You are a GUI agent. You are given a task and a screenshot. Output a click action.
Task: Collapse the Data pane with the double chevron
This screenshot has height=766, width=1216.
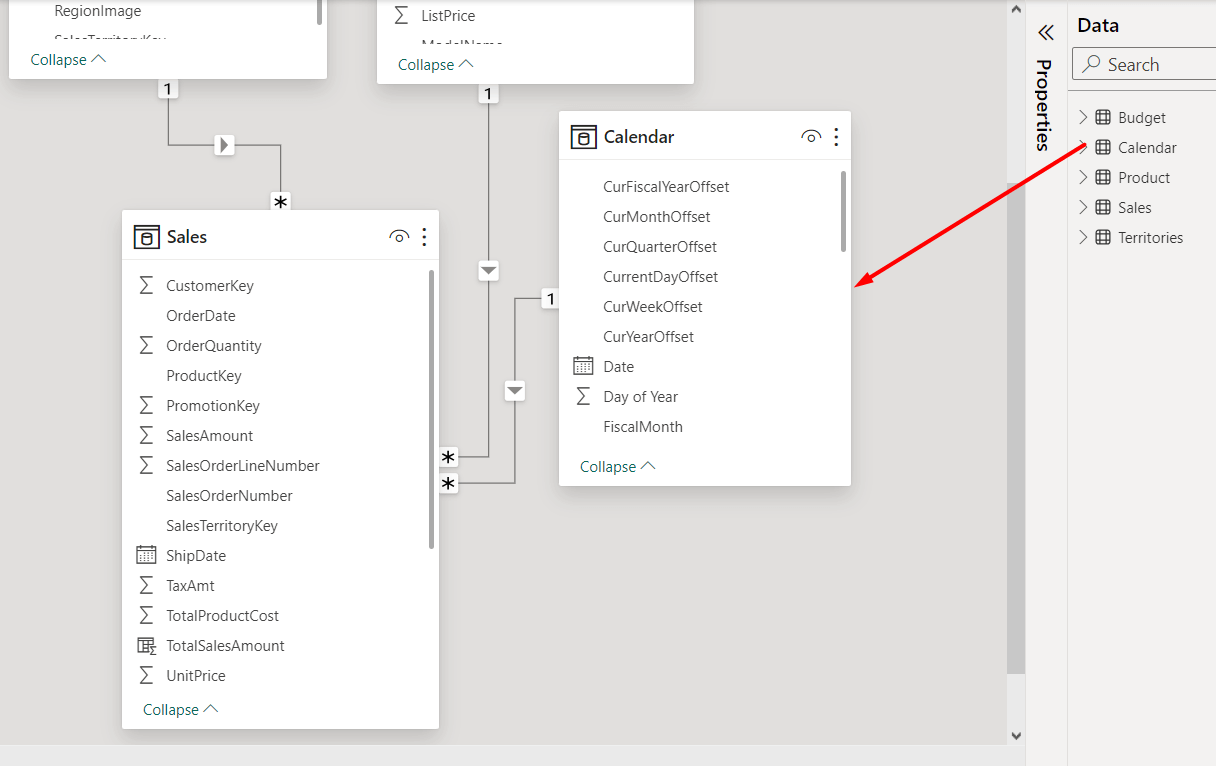[x=1046, y=32]
